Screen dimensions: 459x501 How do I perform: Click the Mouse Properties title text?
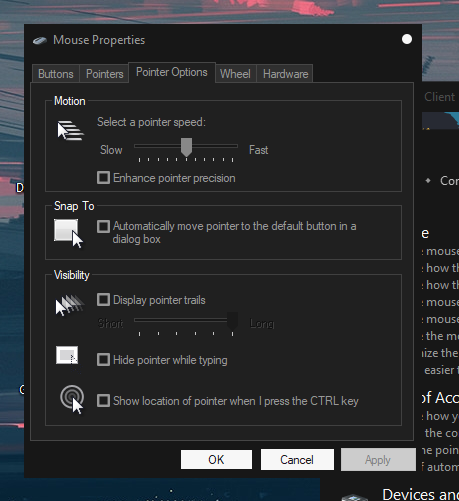pos(99,40)
